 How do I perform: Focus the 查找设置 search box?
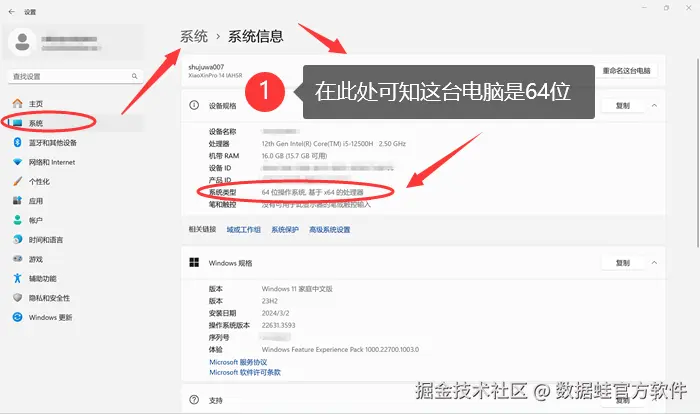[x=75, y=76]
